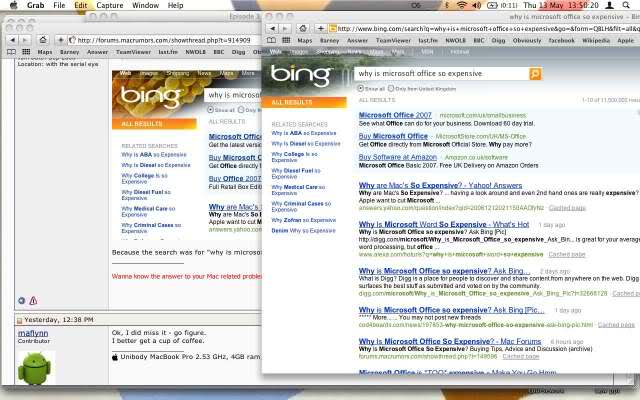Open the Window menu
This screenshot has width=640, height=400.
[x=145, y=5]
